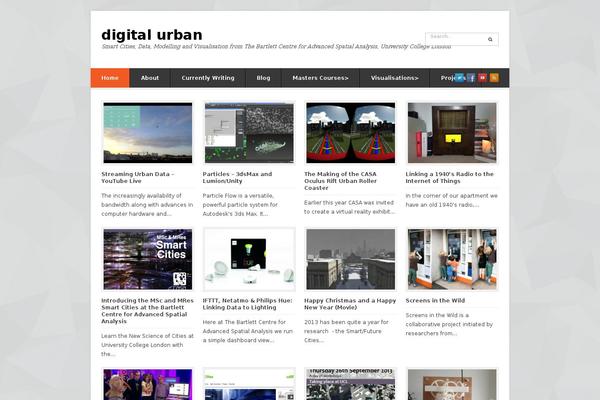Open the Happy Christmas movie thumbnail
The width and height of the screenshot is (600, 400).
351,260
